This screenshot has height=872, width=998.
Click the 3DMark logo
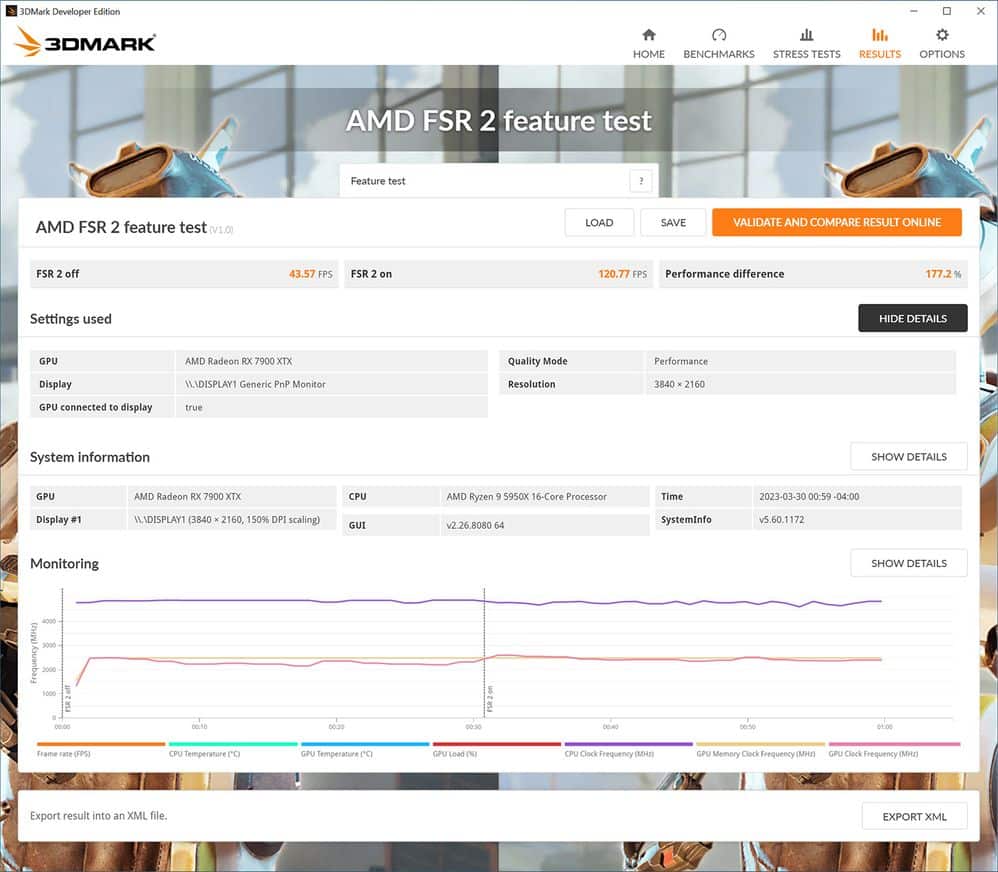86,42
